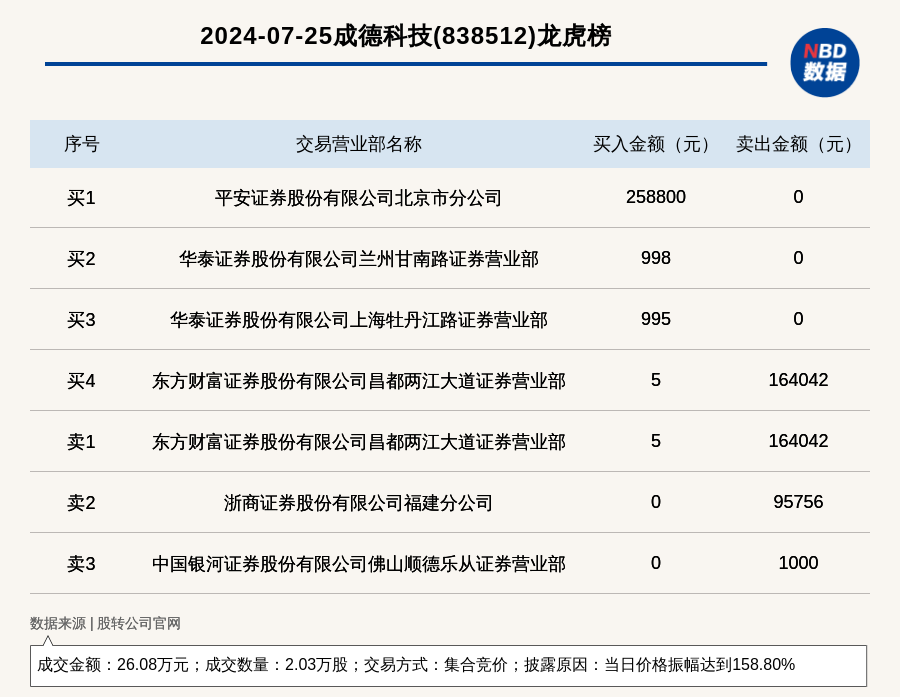Click the buy amount 0 in row 卖3

[x=655, y=563]
